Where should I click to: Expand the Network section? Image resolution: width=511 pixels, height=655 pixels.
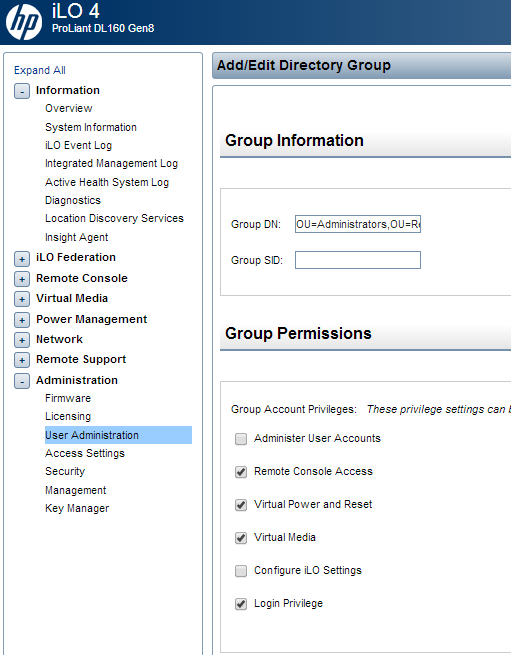[22, 340]
